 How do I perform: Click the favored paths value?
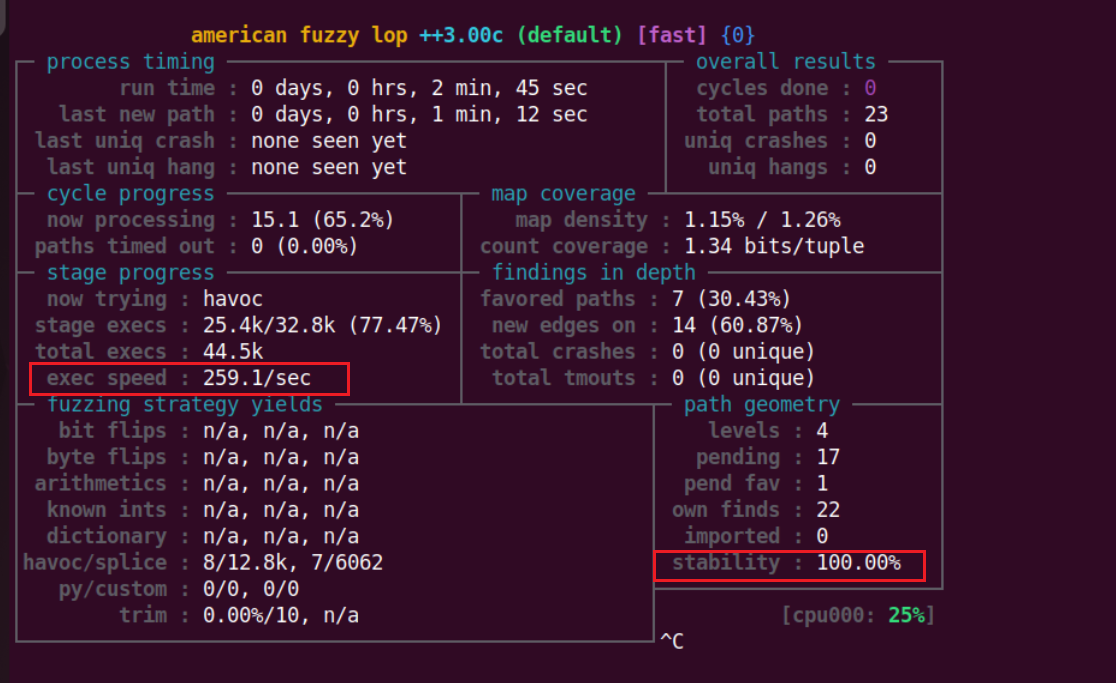click(x=734, y=299)
